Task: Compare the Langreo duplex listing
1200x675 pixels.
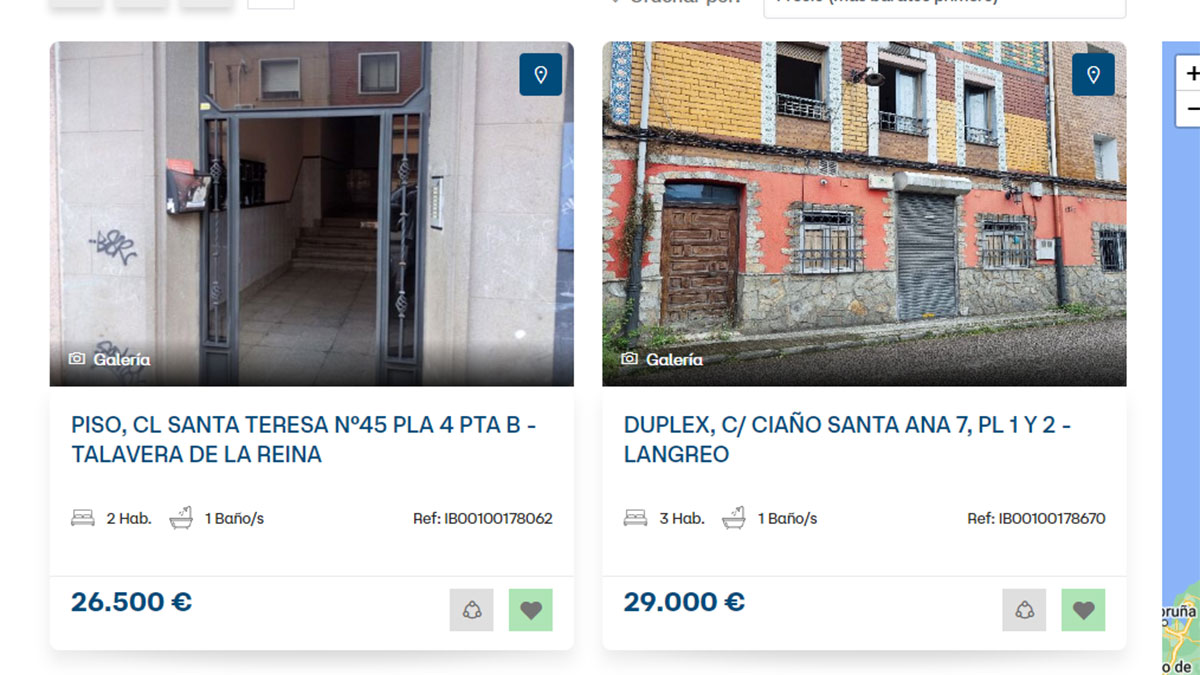Action: point(1024,610)
